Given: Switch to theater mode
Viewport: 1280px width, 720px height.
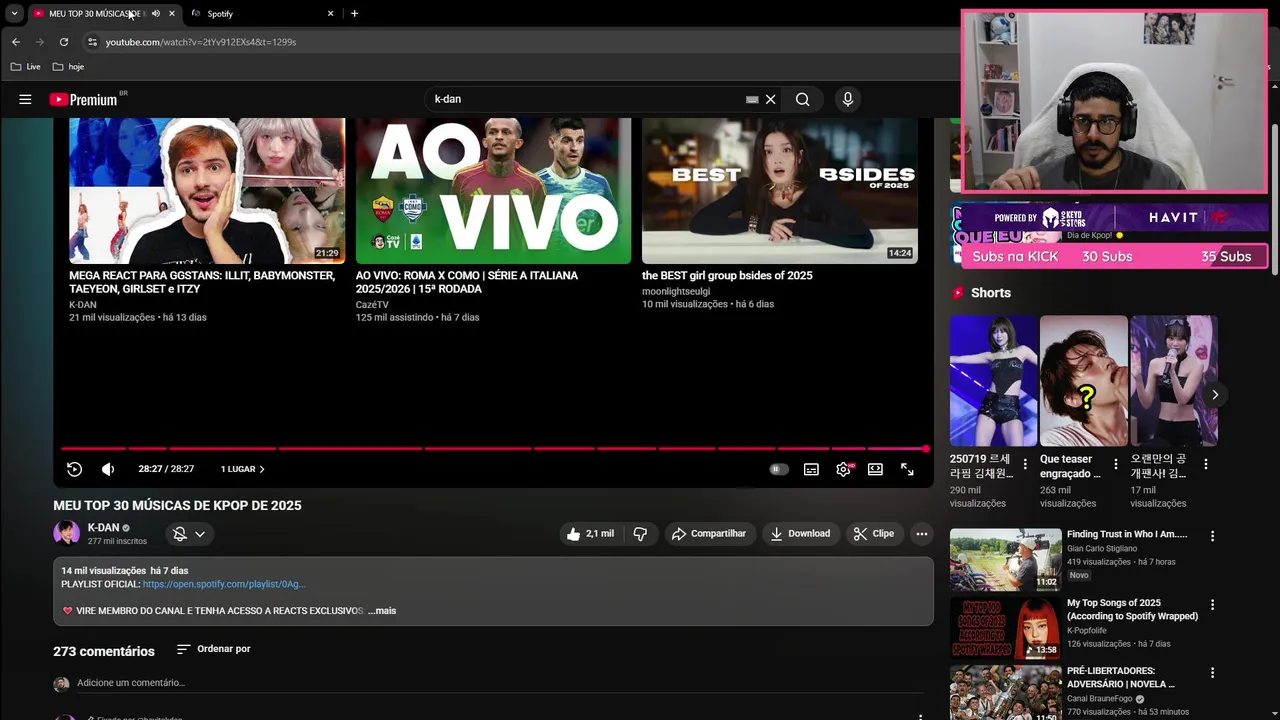Looking at the screenshot, I should (875, 469).
